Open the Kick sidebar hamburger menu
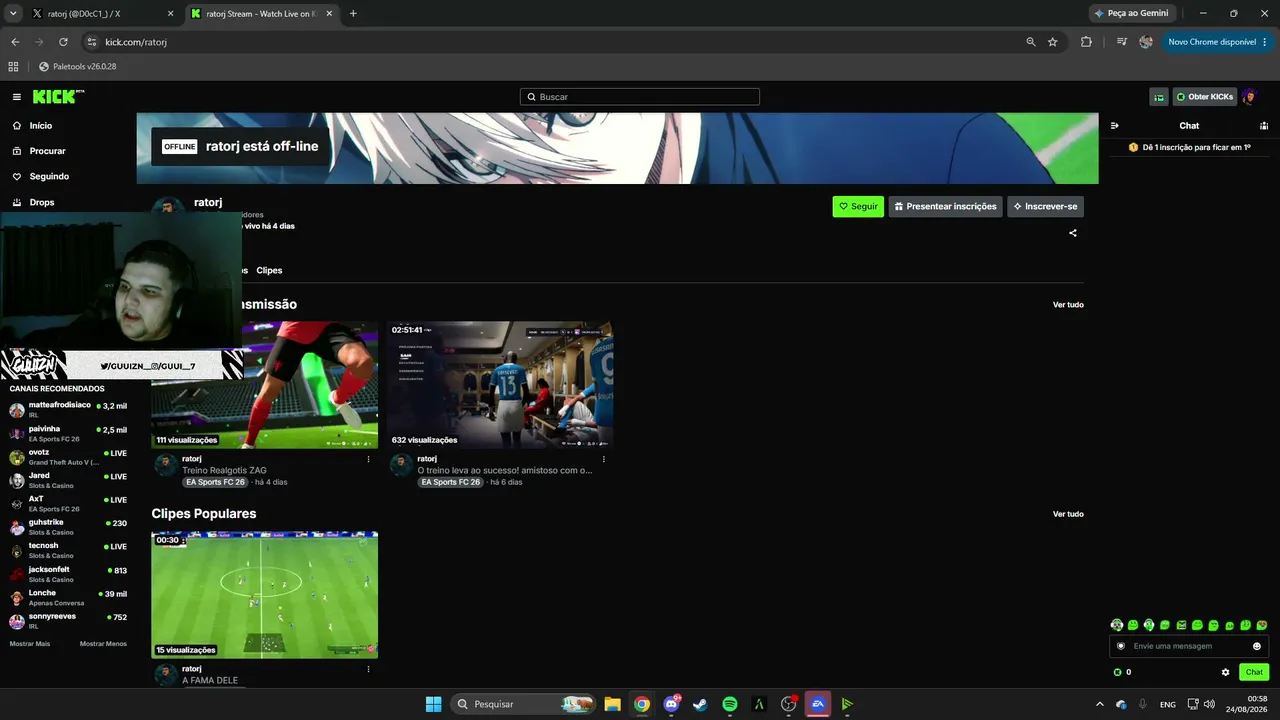Screen dimensions: 1280x720 [x=17, y=97]
